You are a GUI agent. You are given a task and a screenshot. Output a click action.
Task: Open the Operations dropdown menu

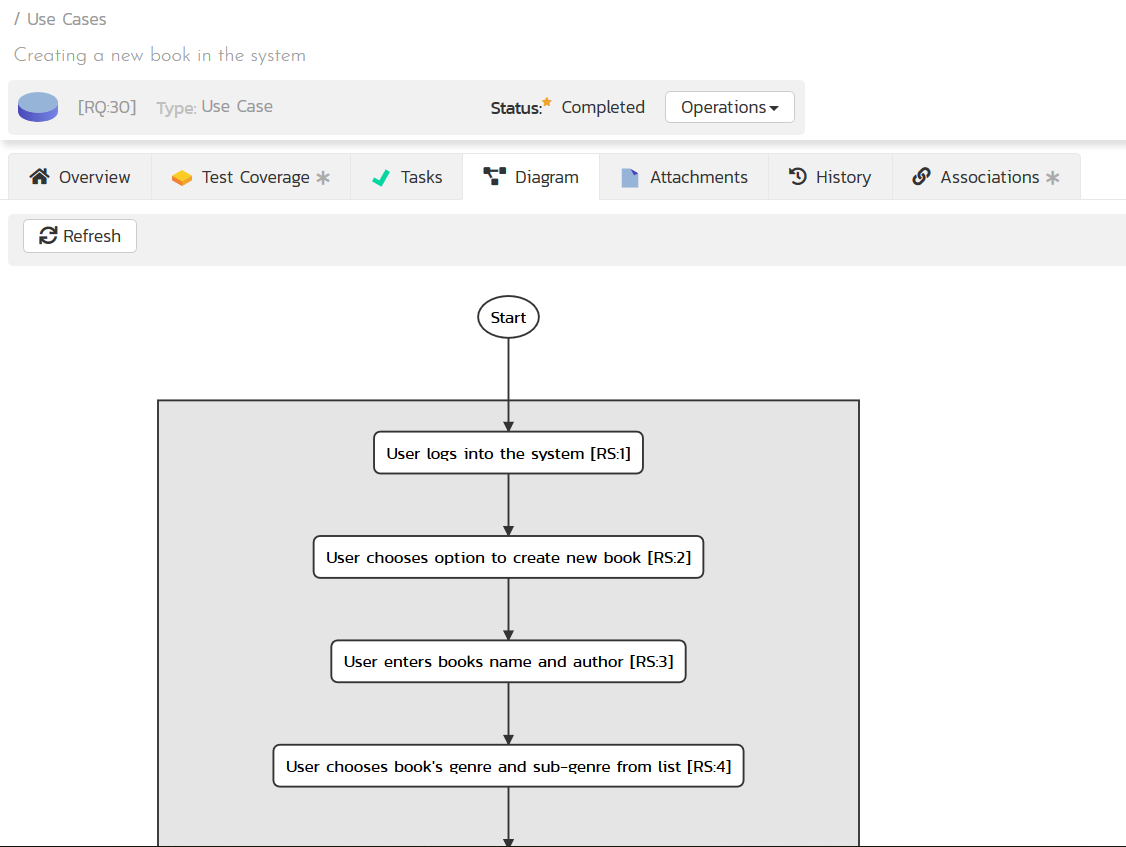tap(729, 107)
